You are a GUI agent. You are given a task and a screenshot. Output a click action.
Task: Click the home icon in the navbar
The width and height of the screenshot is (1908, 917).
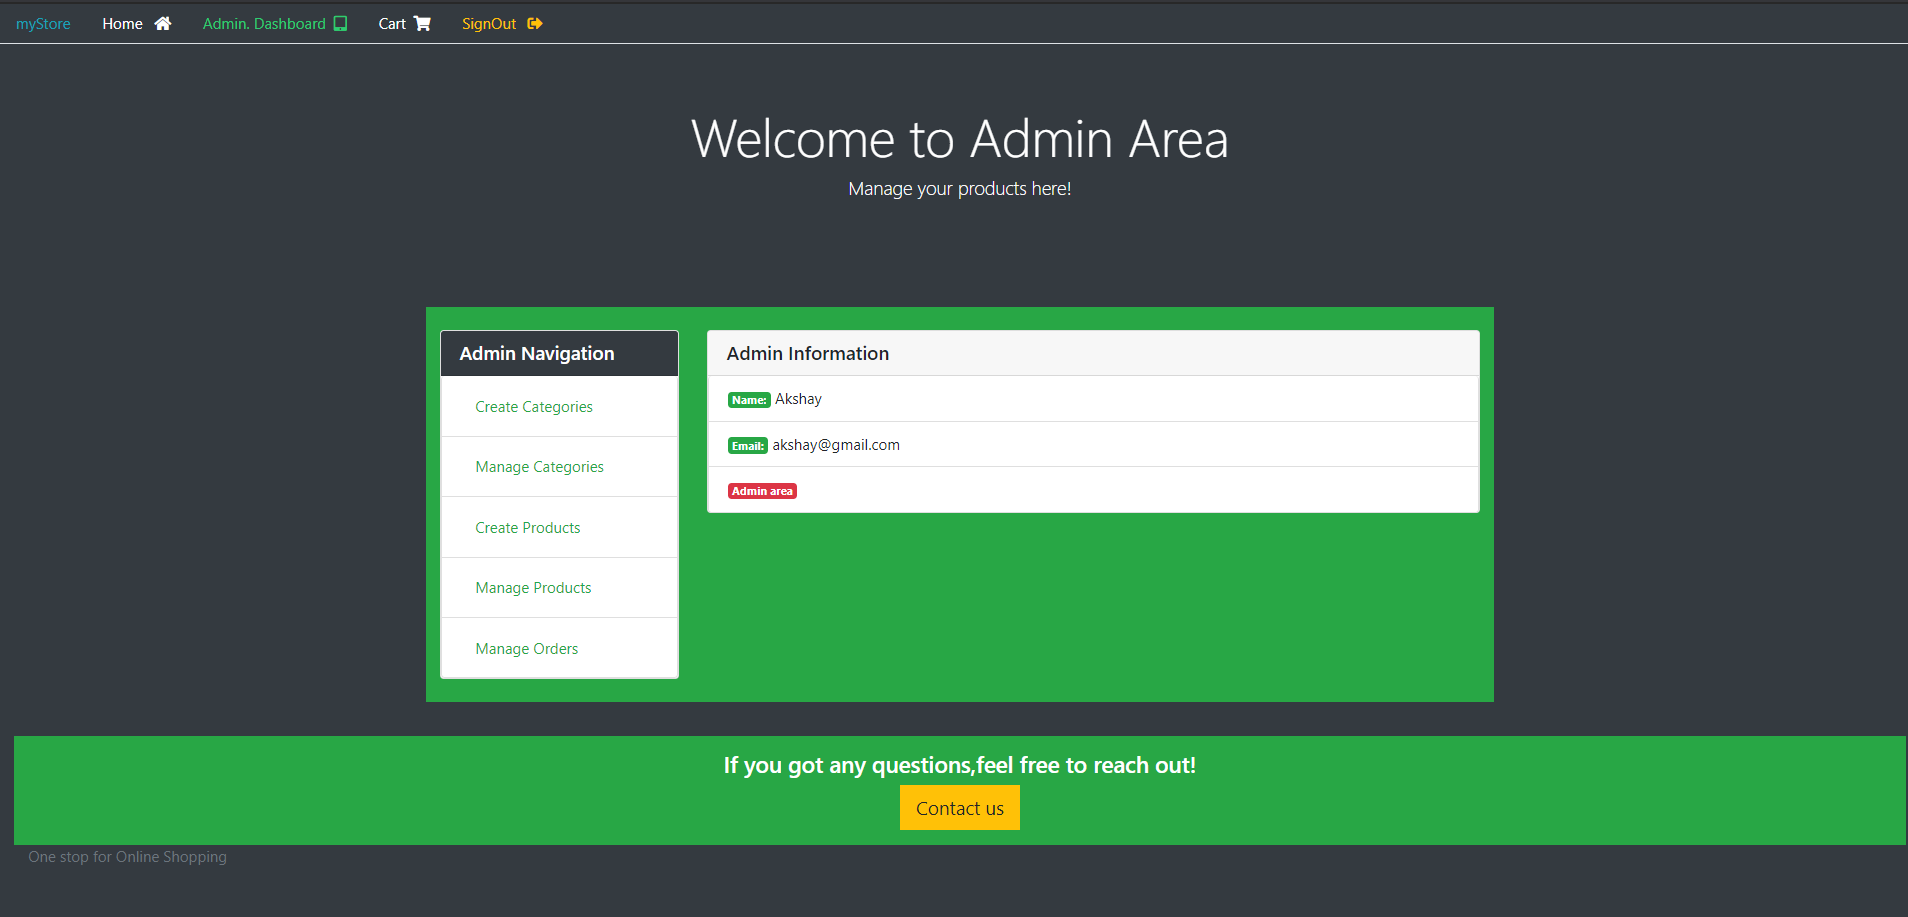pyautogui.click(x=162, y=22)
